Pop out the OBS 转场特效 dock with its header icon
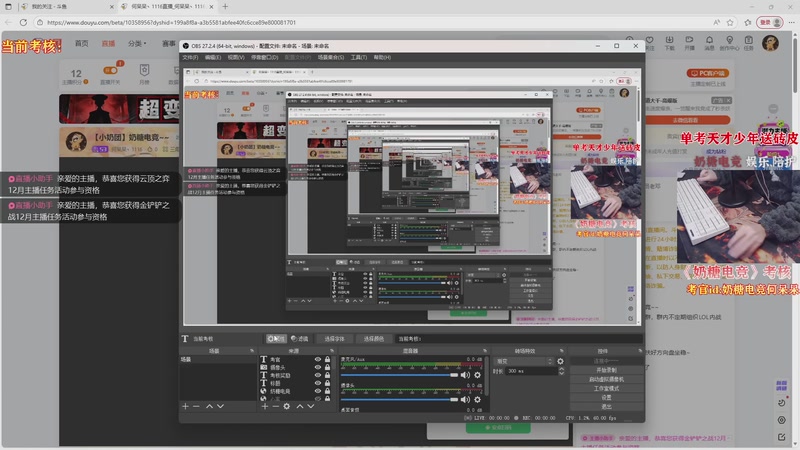The width and height of the screenshot is (800, 450). [562, 351]
